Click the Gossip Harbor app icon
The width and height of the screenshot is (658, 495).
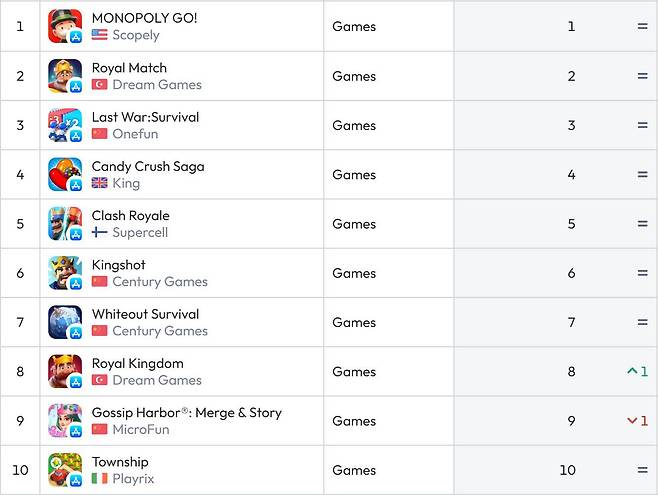65,421
